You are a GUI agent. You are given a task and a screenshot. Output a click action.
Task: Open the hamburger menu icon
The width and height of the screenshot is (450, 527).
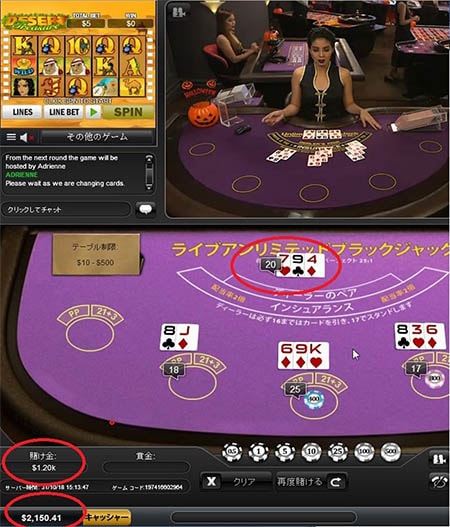[11, 137]
